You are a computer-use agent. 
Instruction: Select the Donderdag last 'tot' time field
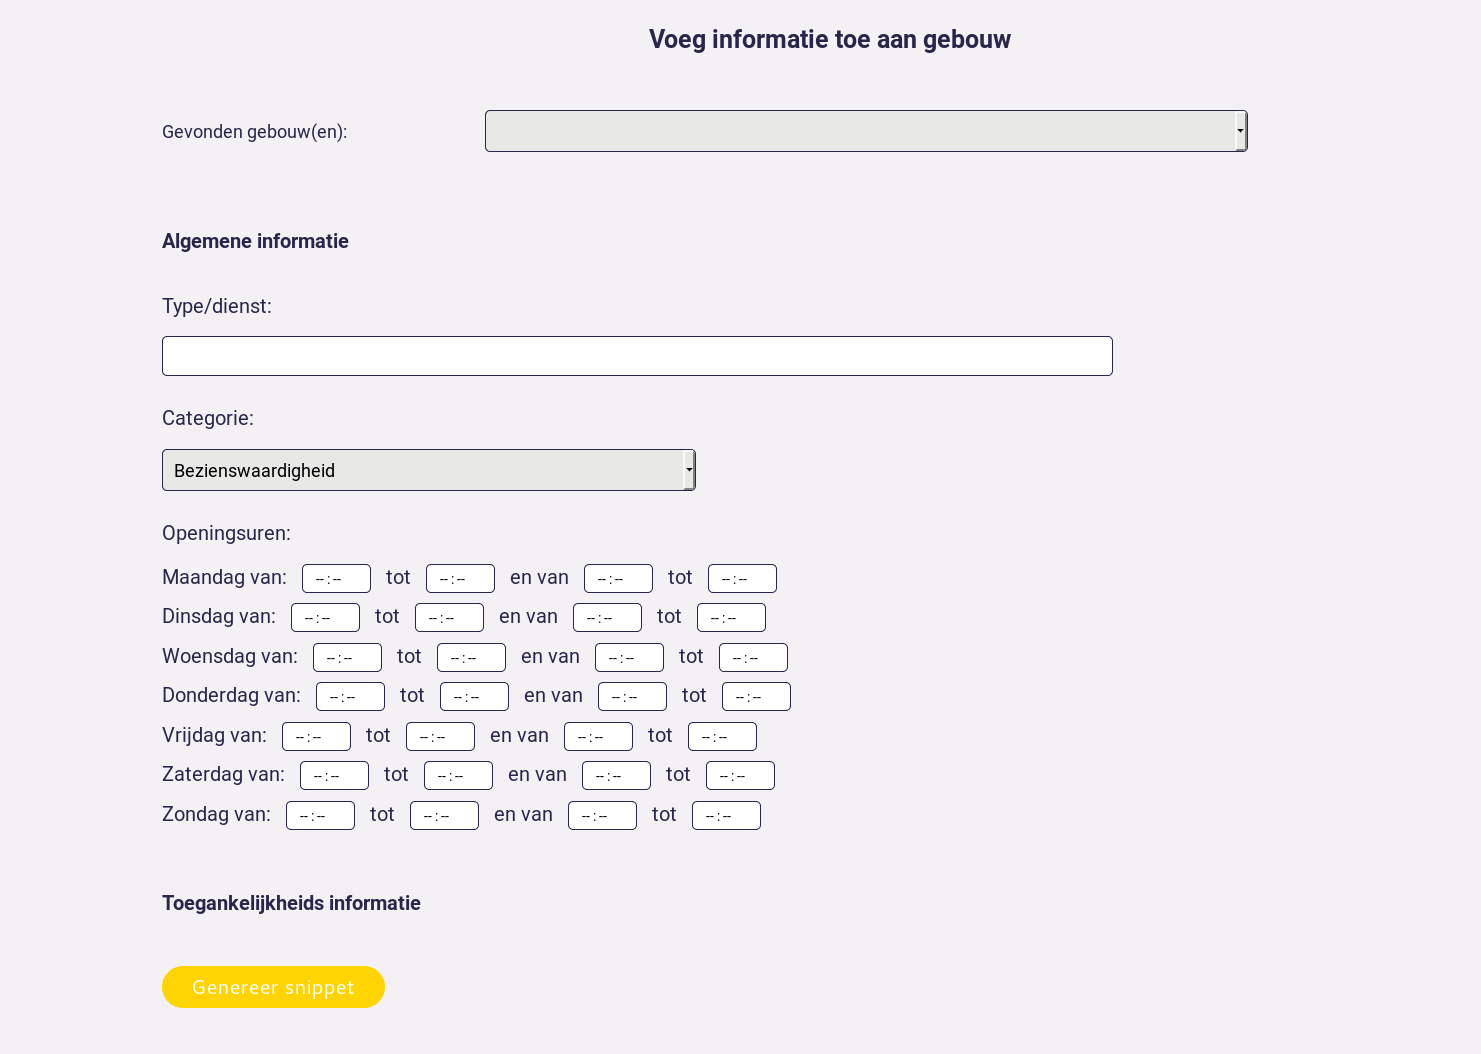click(756, 696)
